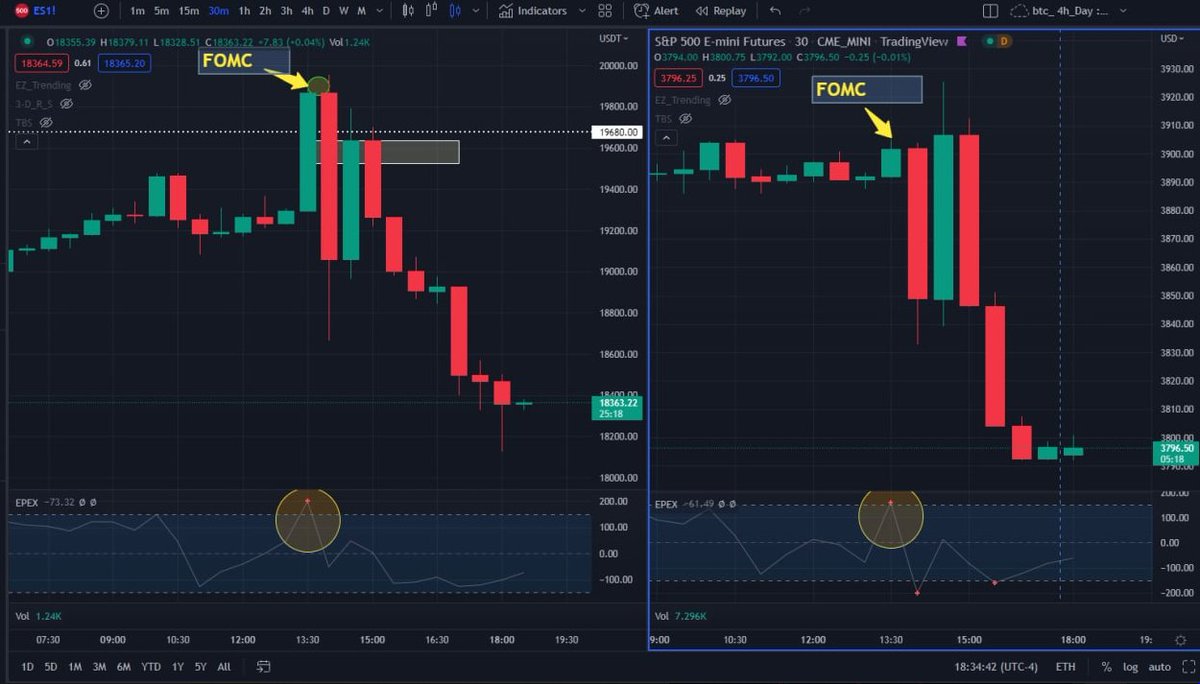Select the 6M date range
Screen dimensions: 1200x684
124,666
